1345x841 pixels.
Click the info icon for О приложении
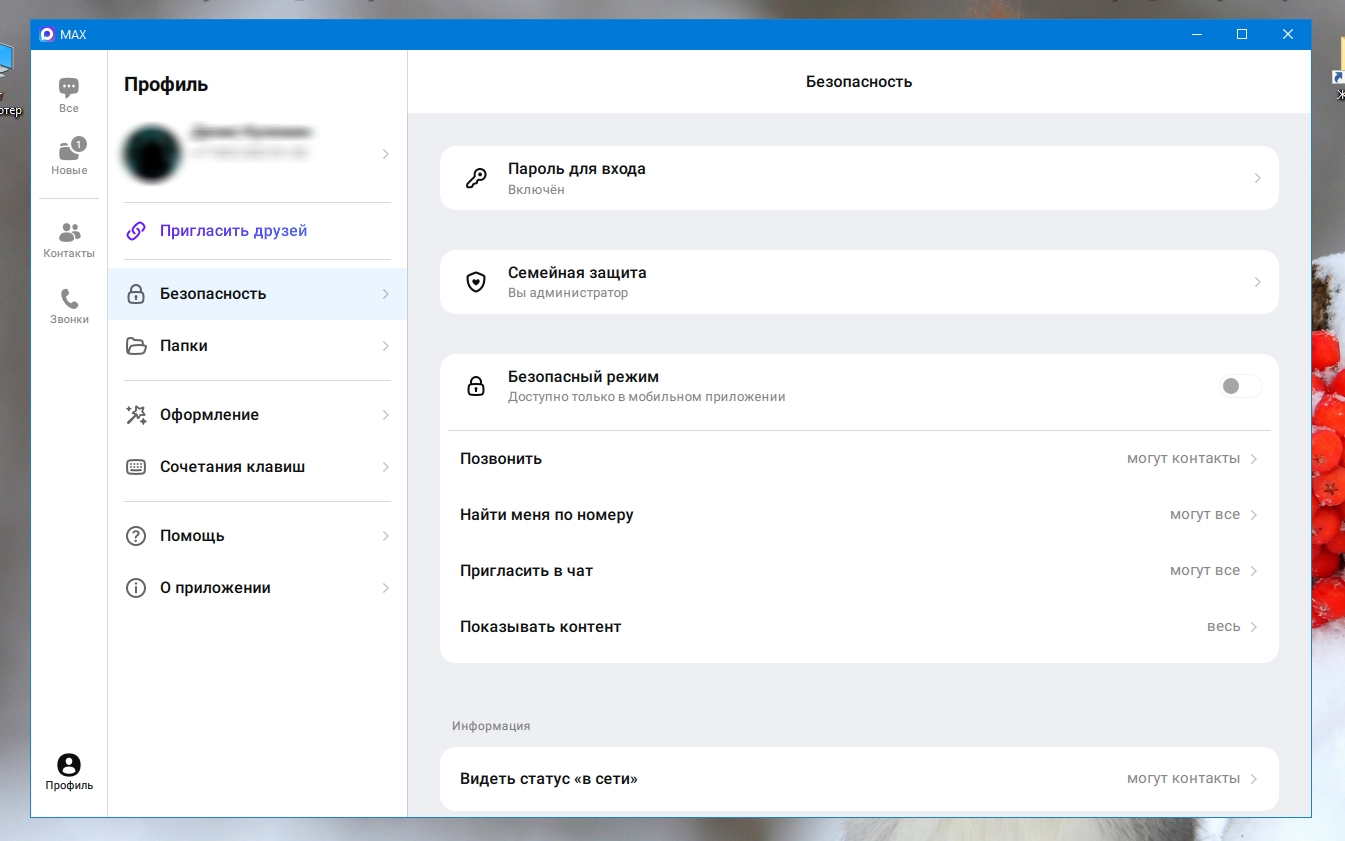[x=136, y=588]
